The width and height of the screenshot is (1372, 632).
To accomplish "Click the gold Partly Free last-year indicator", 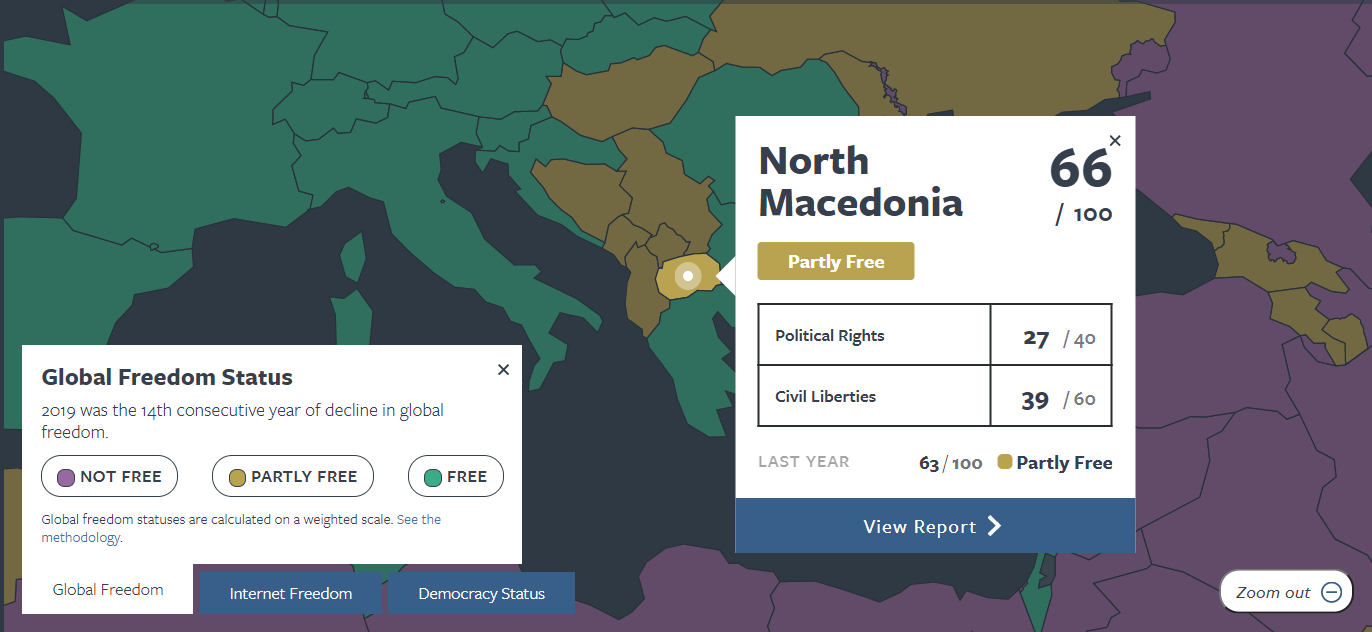I will 1005,462.
